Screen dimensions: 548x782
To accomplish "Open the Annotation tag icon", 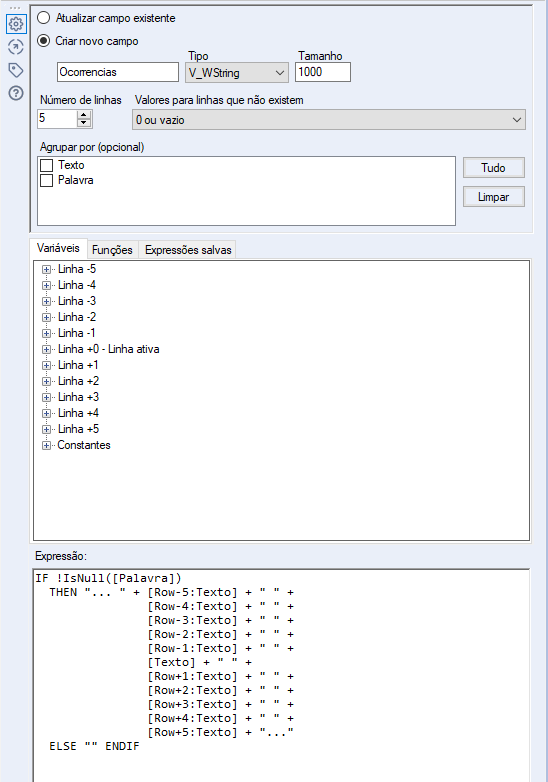I will tap(16, 70).
